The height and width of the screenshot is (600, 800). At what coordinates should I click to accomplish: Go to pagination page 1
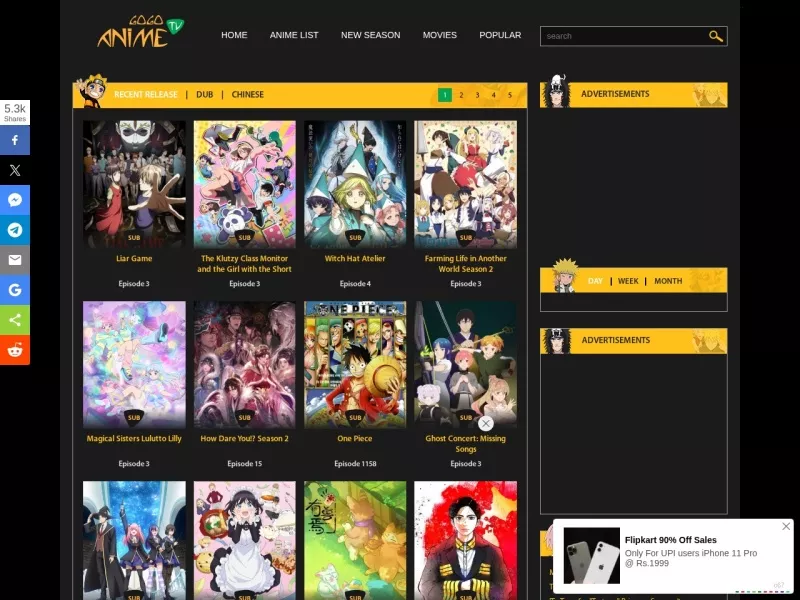445,95
